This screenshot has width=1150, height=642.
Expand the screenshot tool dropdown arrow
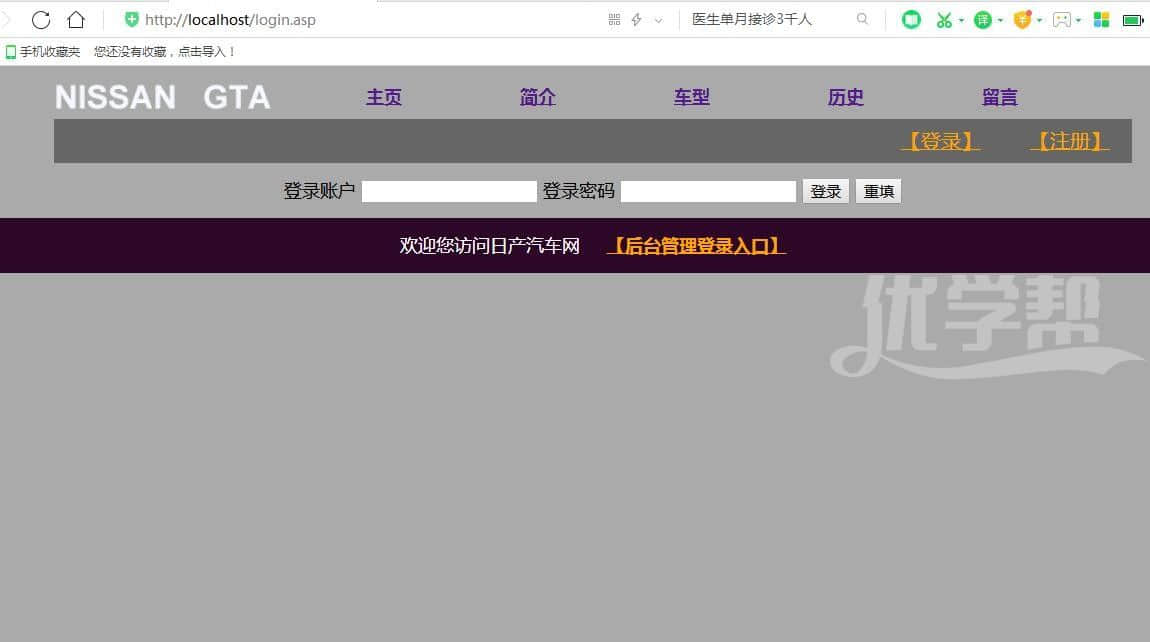(961, 20)
